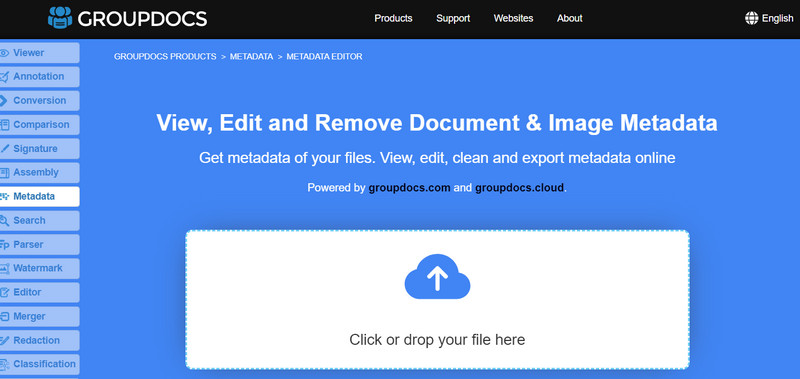Follow the METADATA breadcrumb link
The height and width of the screenshot is (379, 800).
[252, 57]
